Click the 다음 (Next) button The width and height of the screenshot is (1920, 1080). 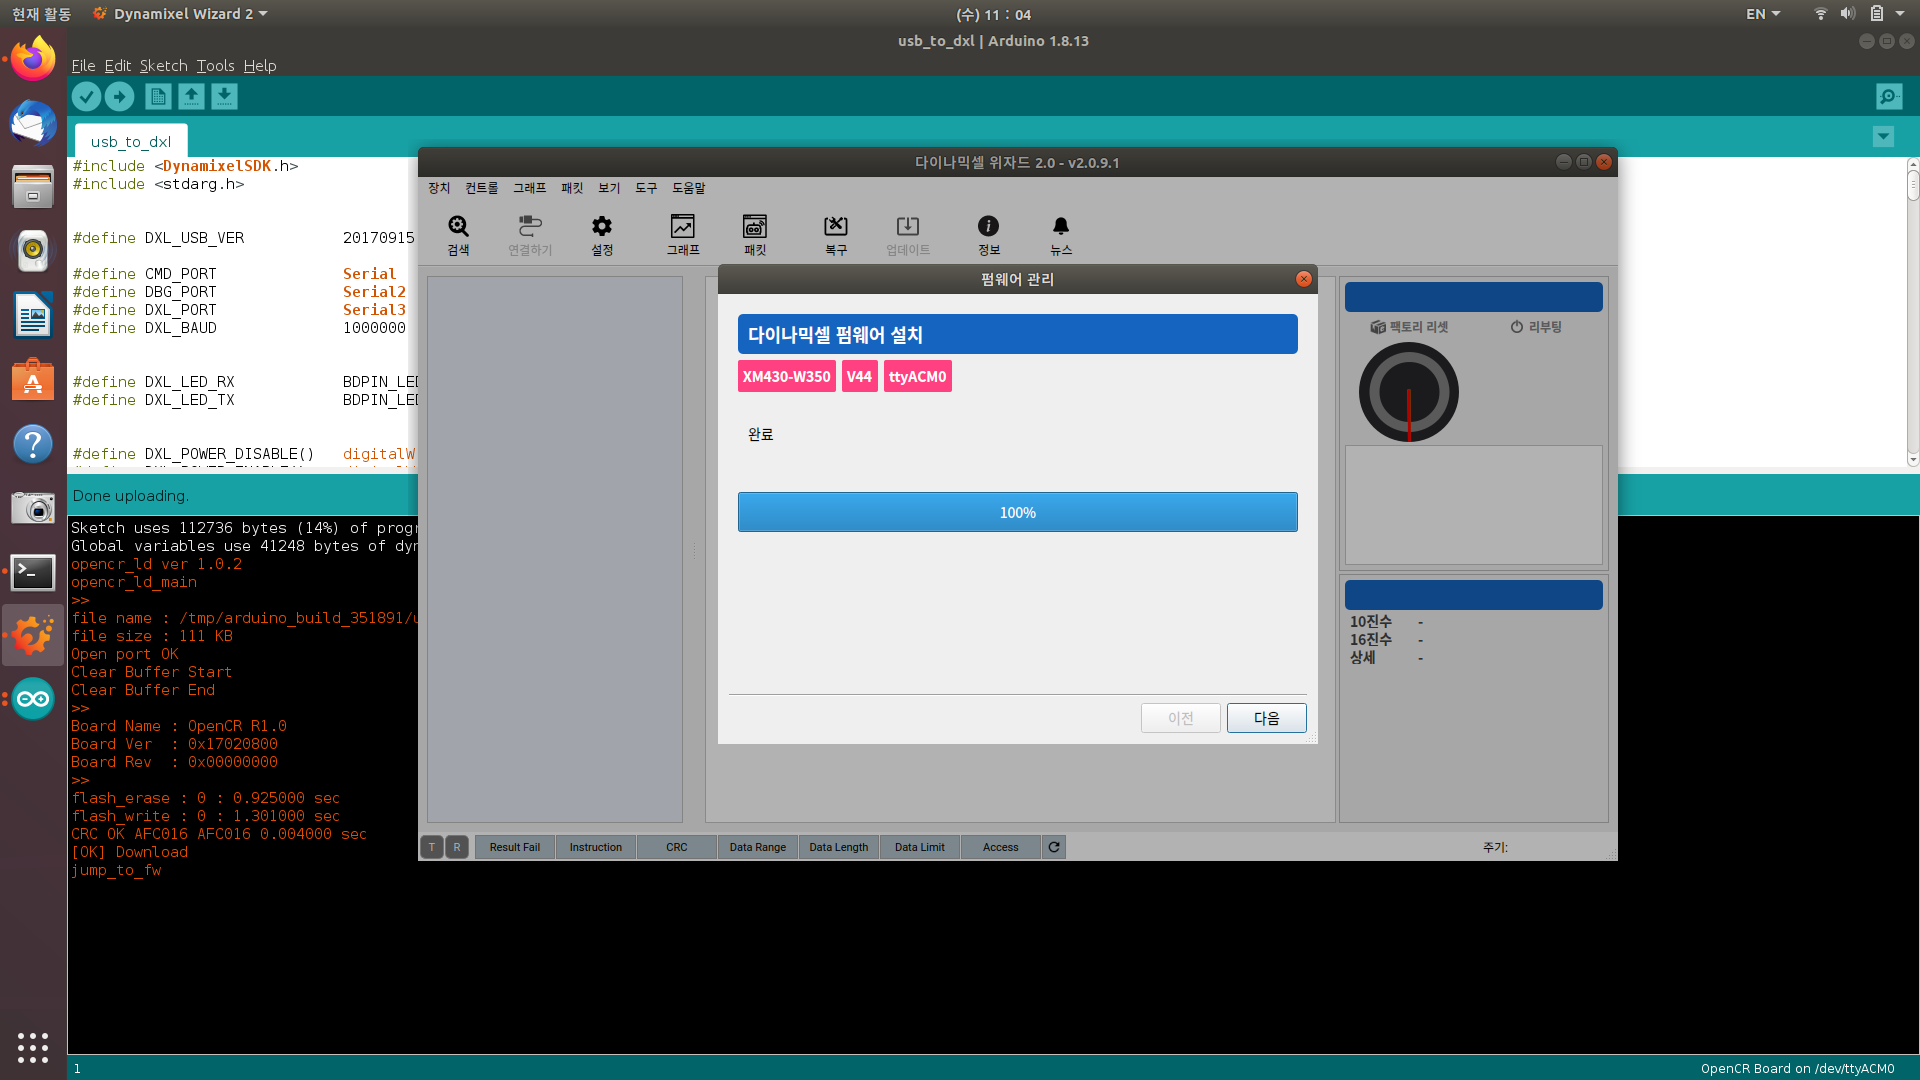[x=1266, y=718]
